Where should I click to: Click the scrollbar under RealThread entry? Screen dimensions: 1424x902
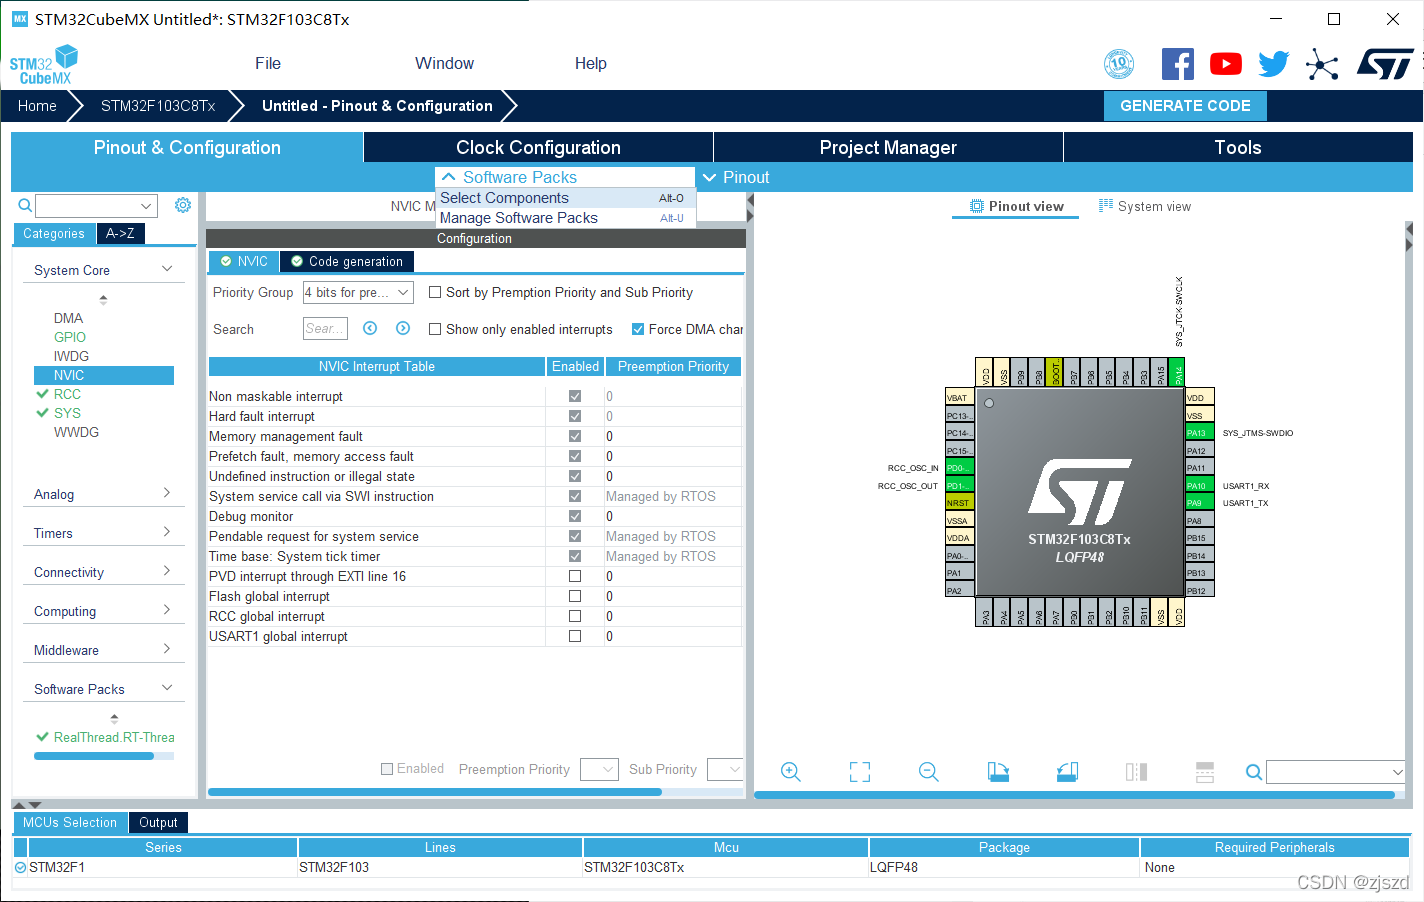pyautogui.click(x=94, y=756)
